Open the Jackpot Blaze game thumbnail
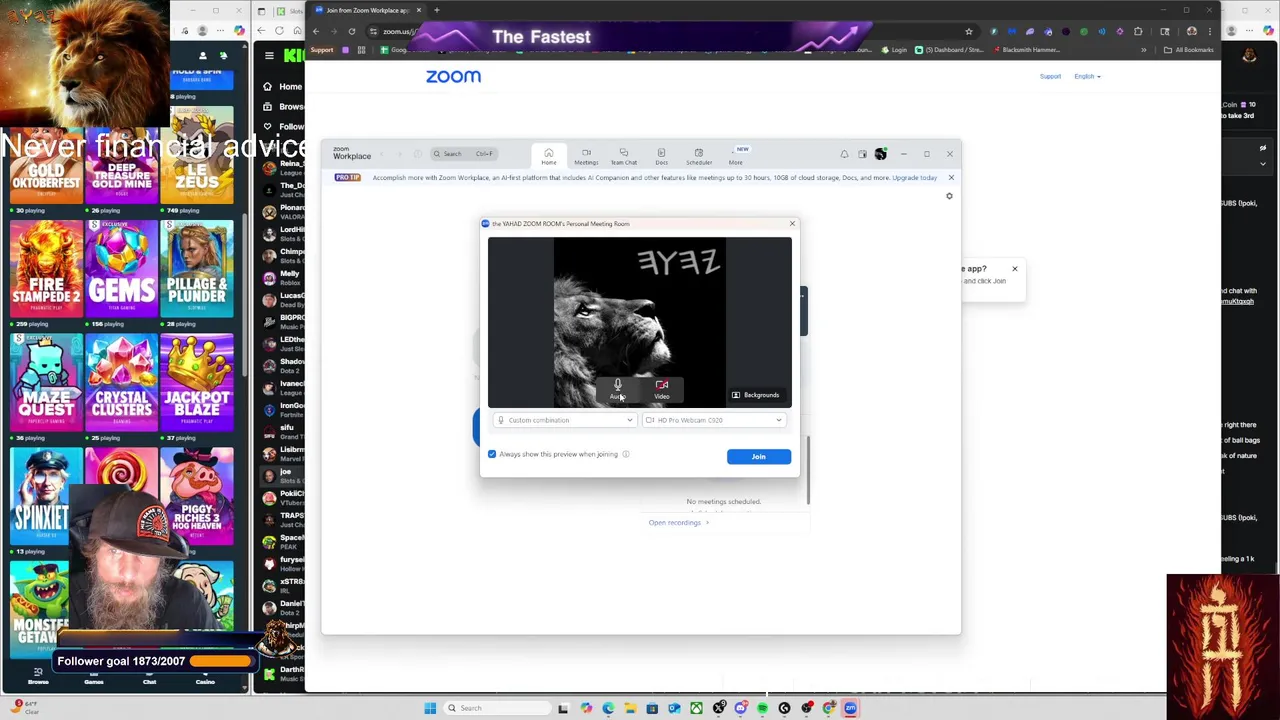The image size is (1280, 720). [197, 382]
